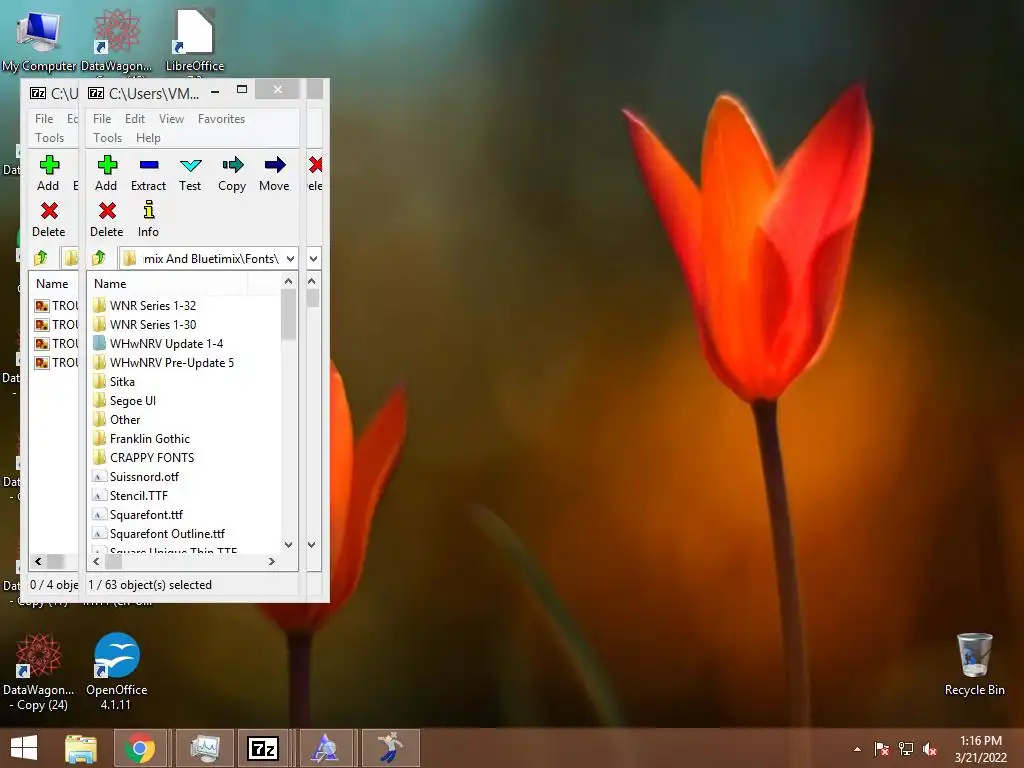Open the DataWagon shortcut beside My Computer
Viewport: 1024px width, 768px height.
pyautogui.click(x=116, y=40)
